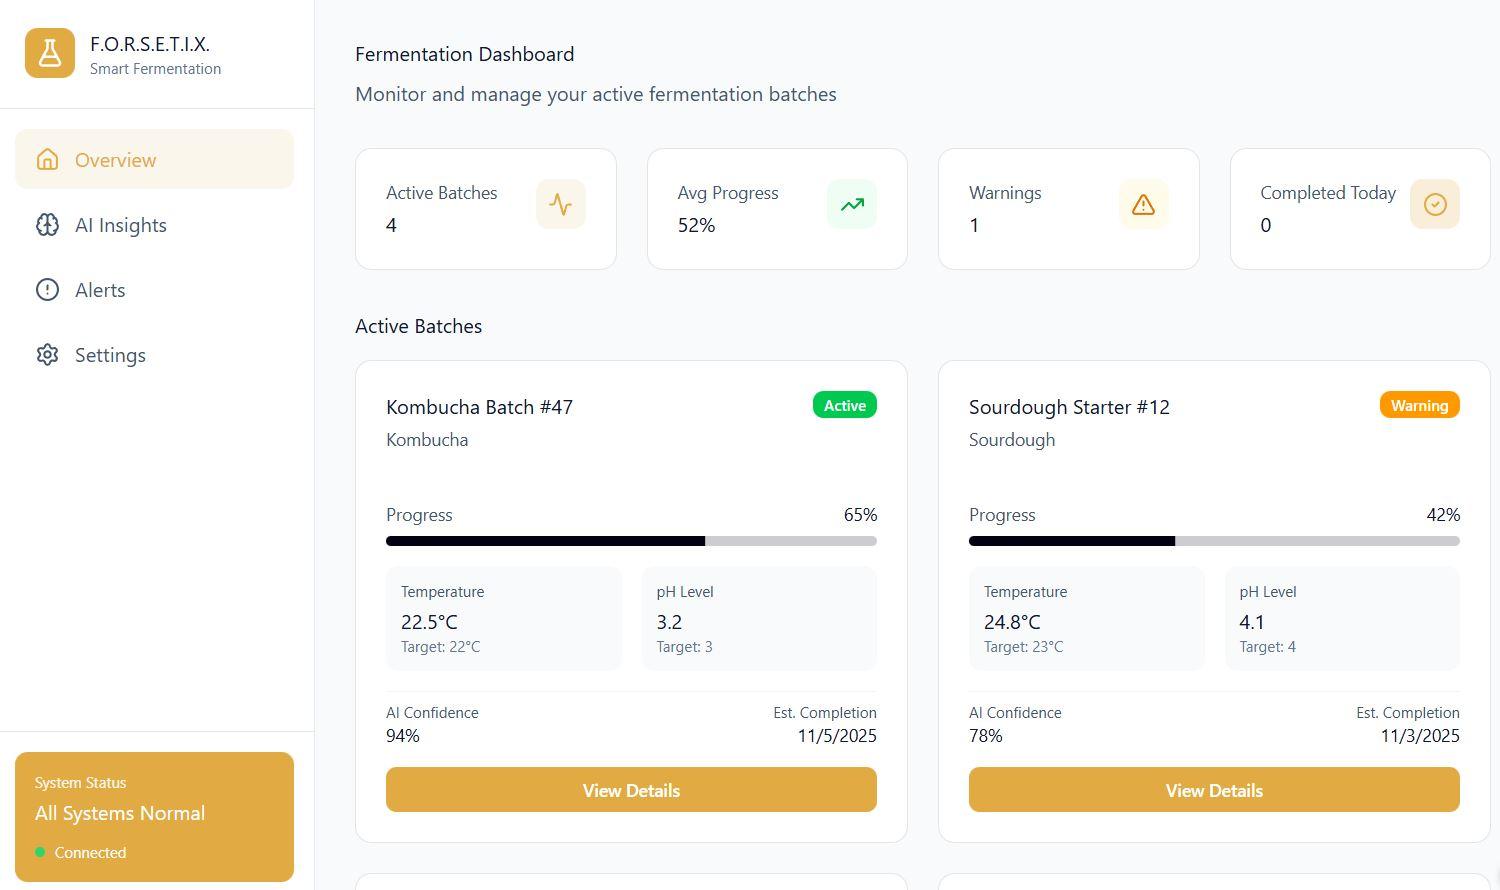Click the Alerts exclamation circle icon
This screenshot has height=890, width=1500.
click(x=47, y=290)
